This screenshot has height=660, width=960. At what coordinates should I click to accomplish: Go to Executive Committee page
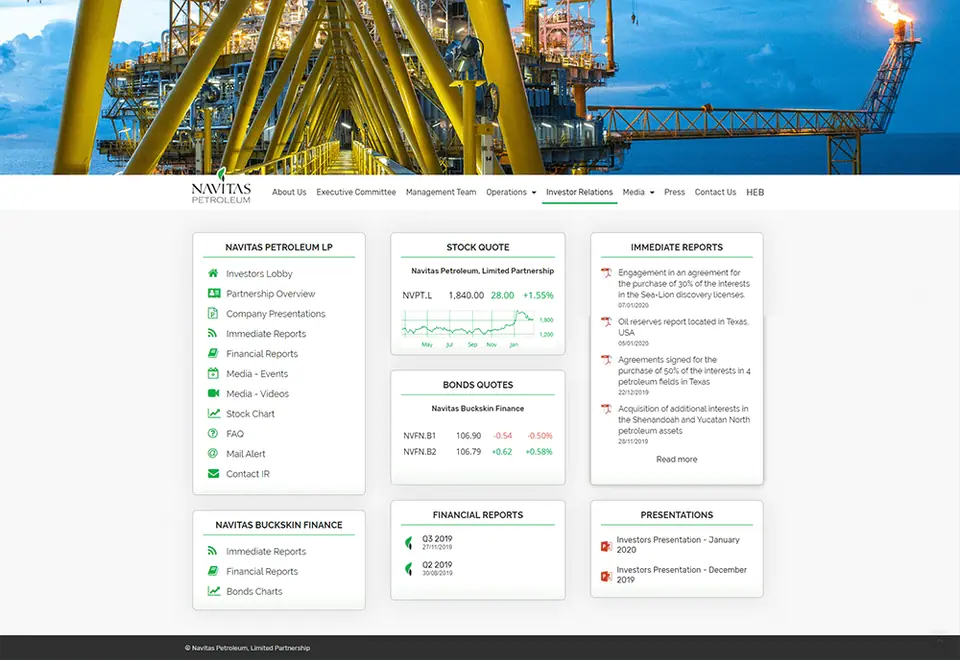(x=356, y=192)
